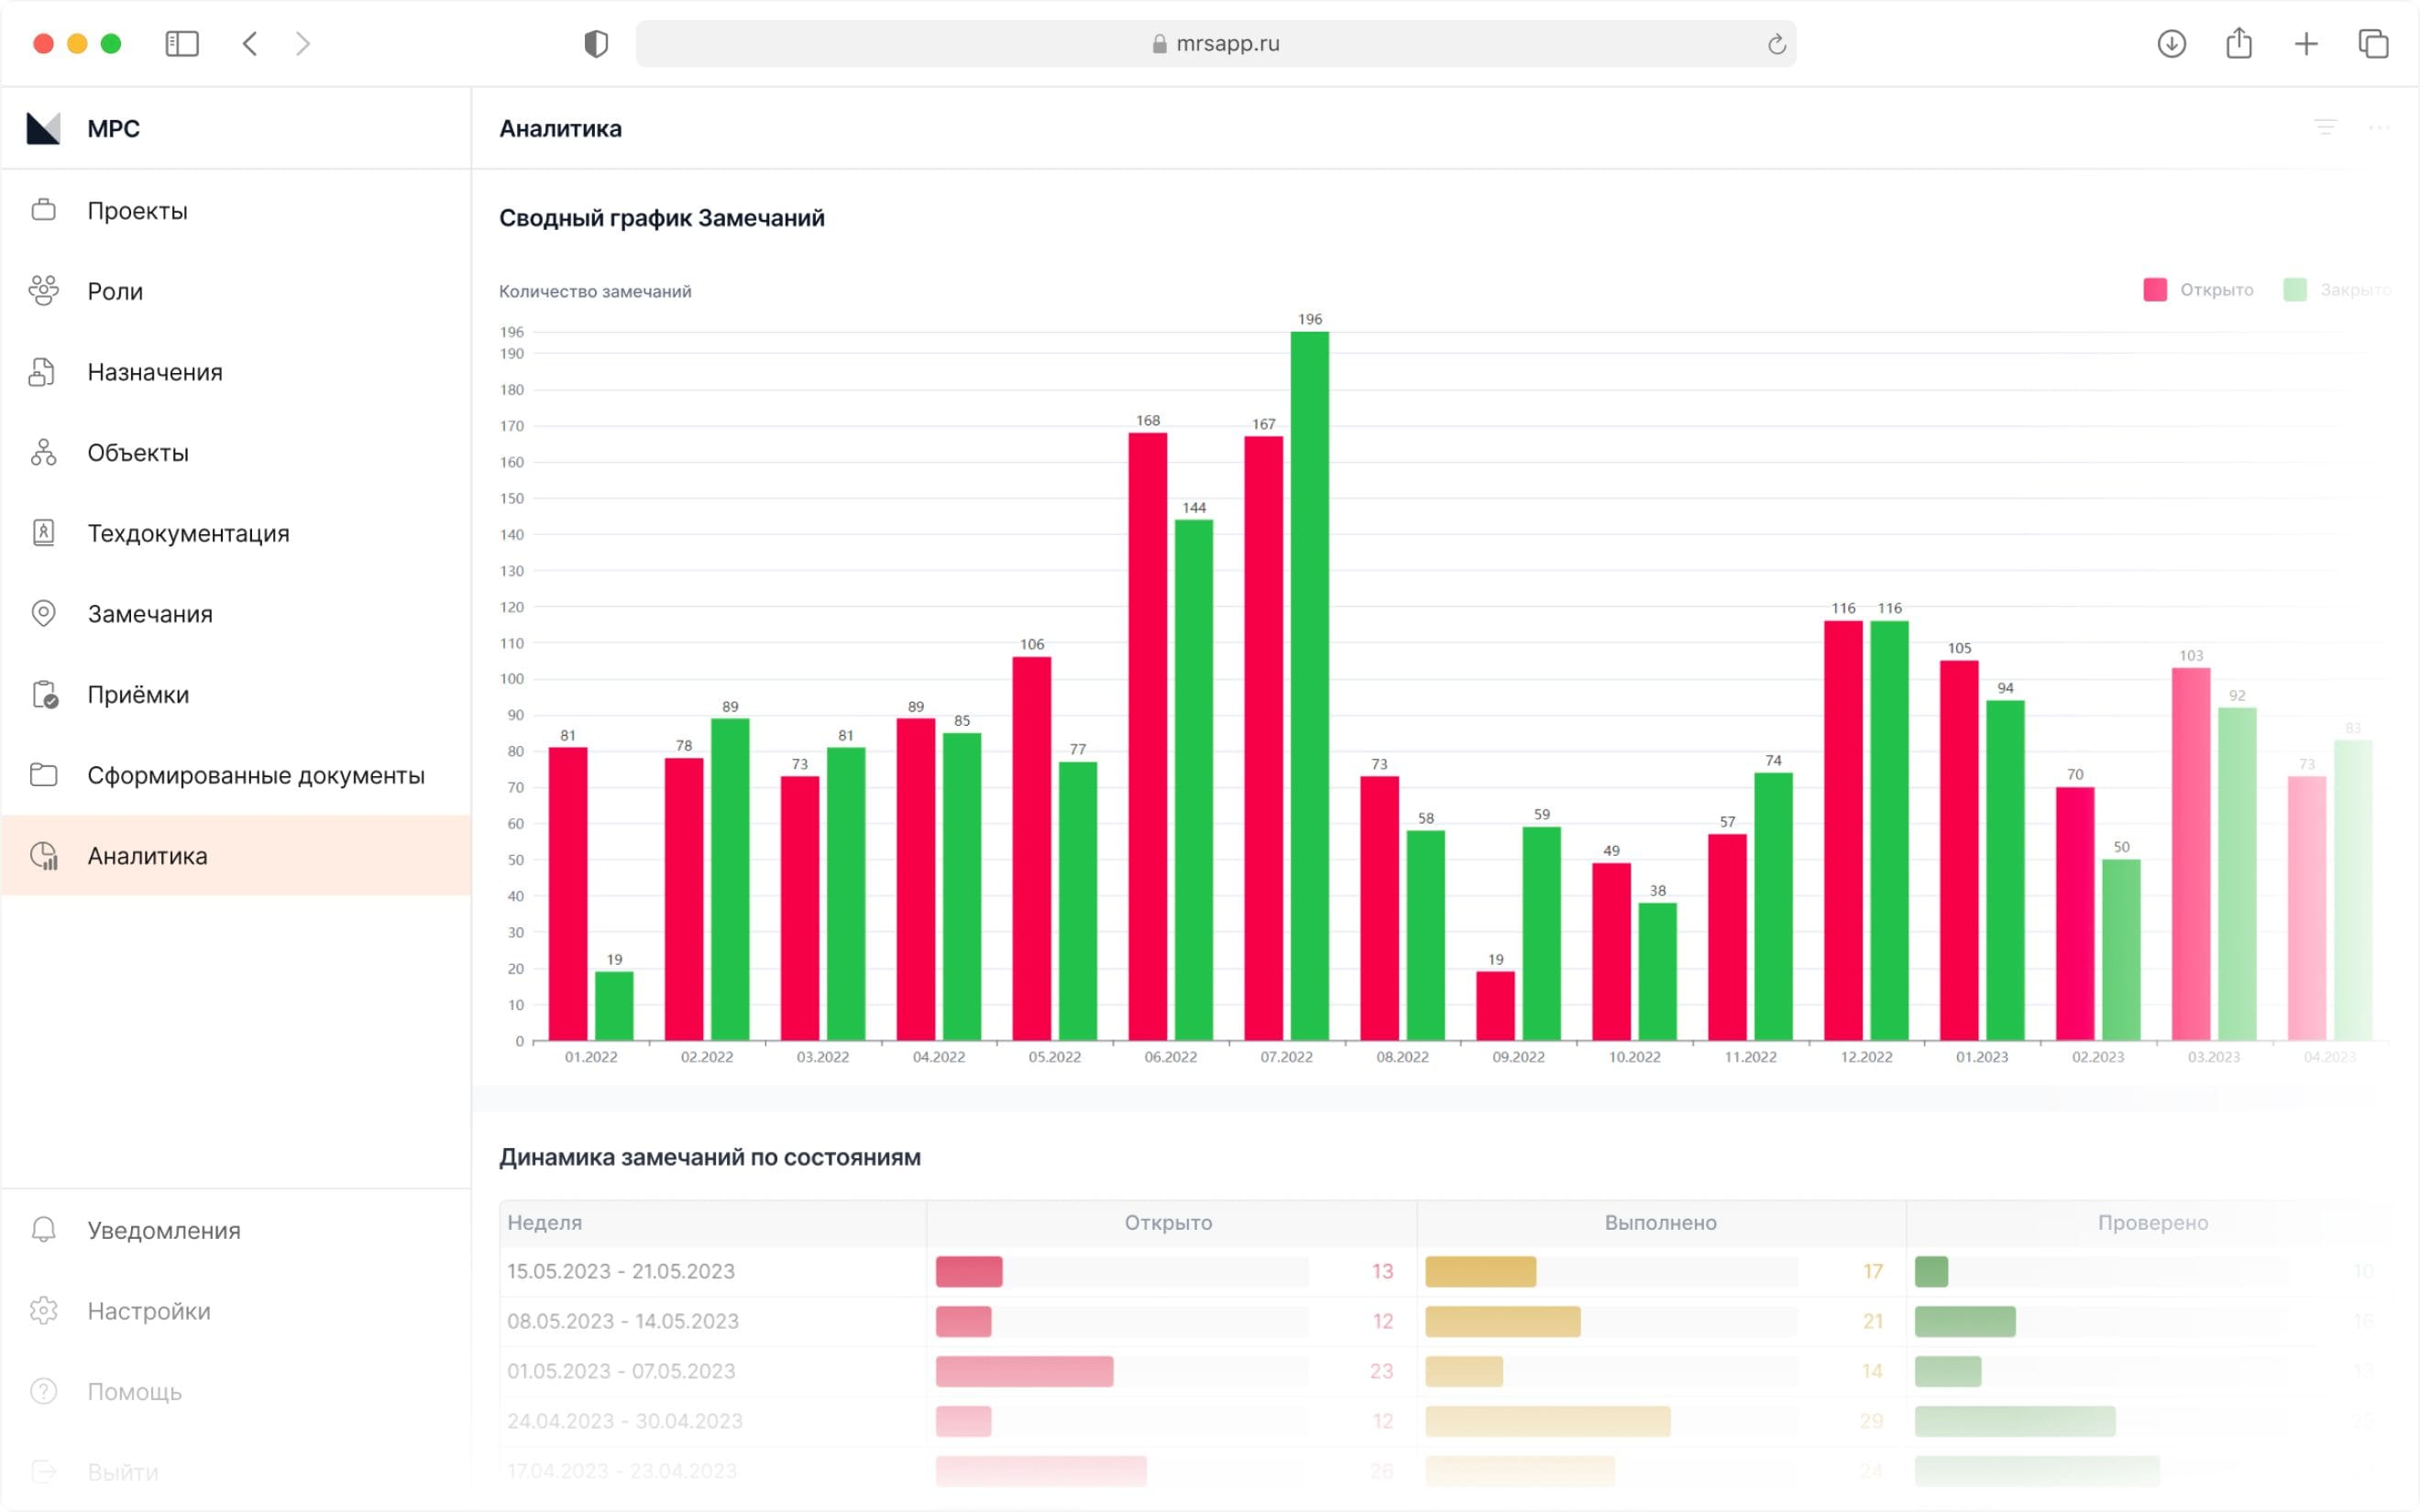
Task: Go back with the browser arrow
Action: [x=250, y=43]
